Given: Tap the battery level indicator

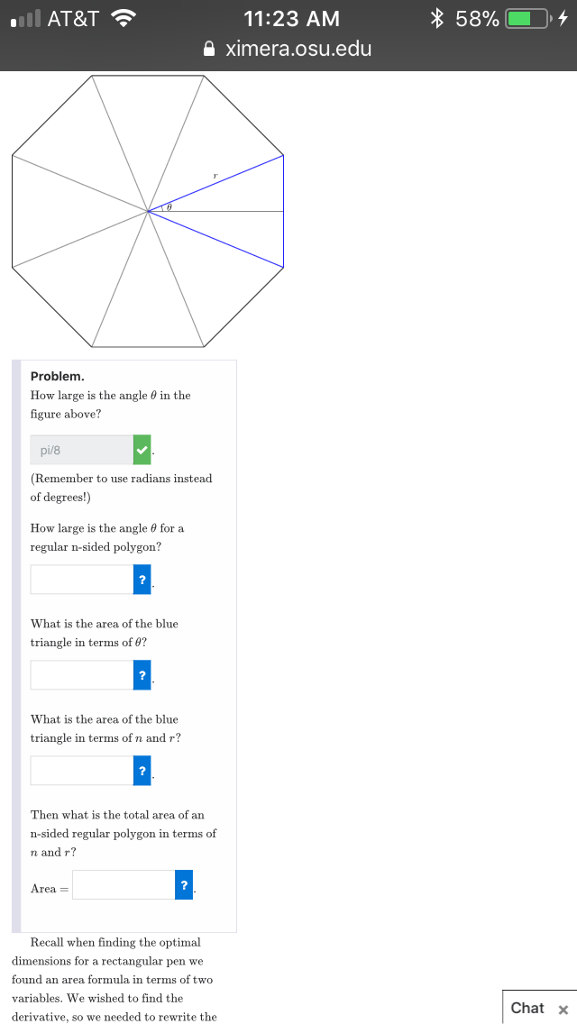Looking at the screenshot, I should 520,16.
